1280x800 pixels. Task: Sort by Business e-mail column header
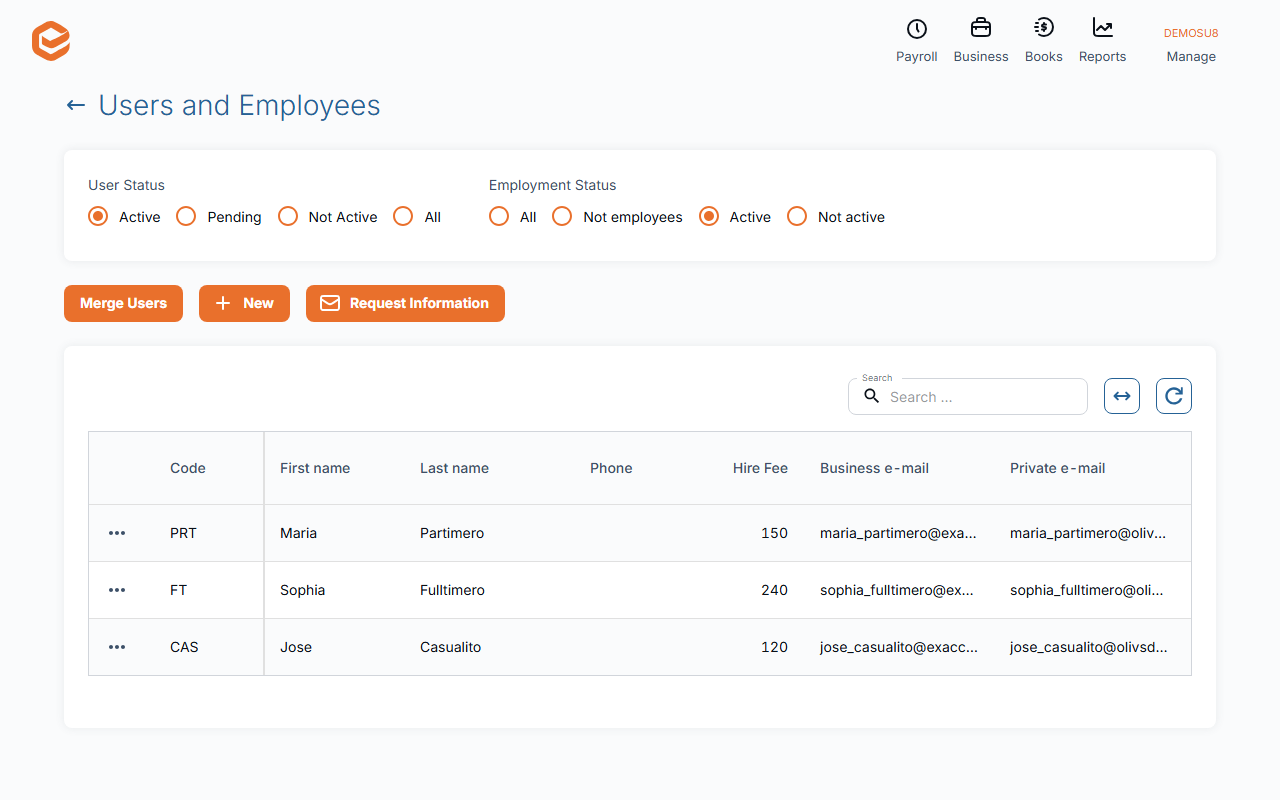tap(874, 468)
